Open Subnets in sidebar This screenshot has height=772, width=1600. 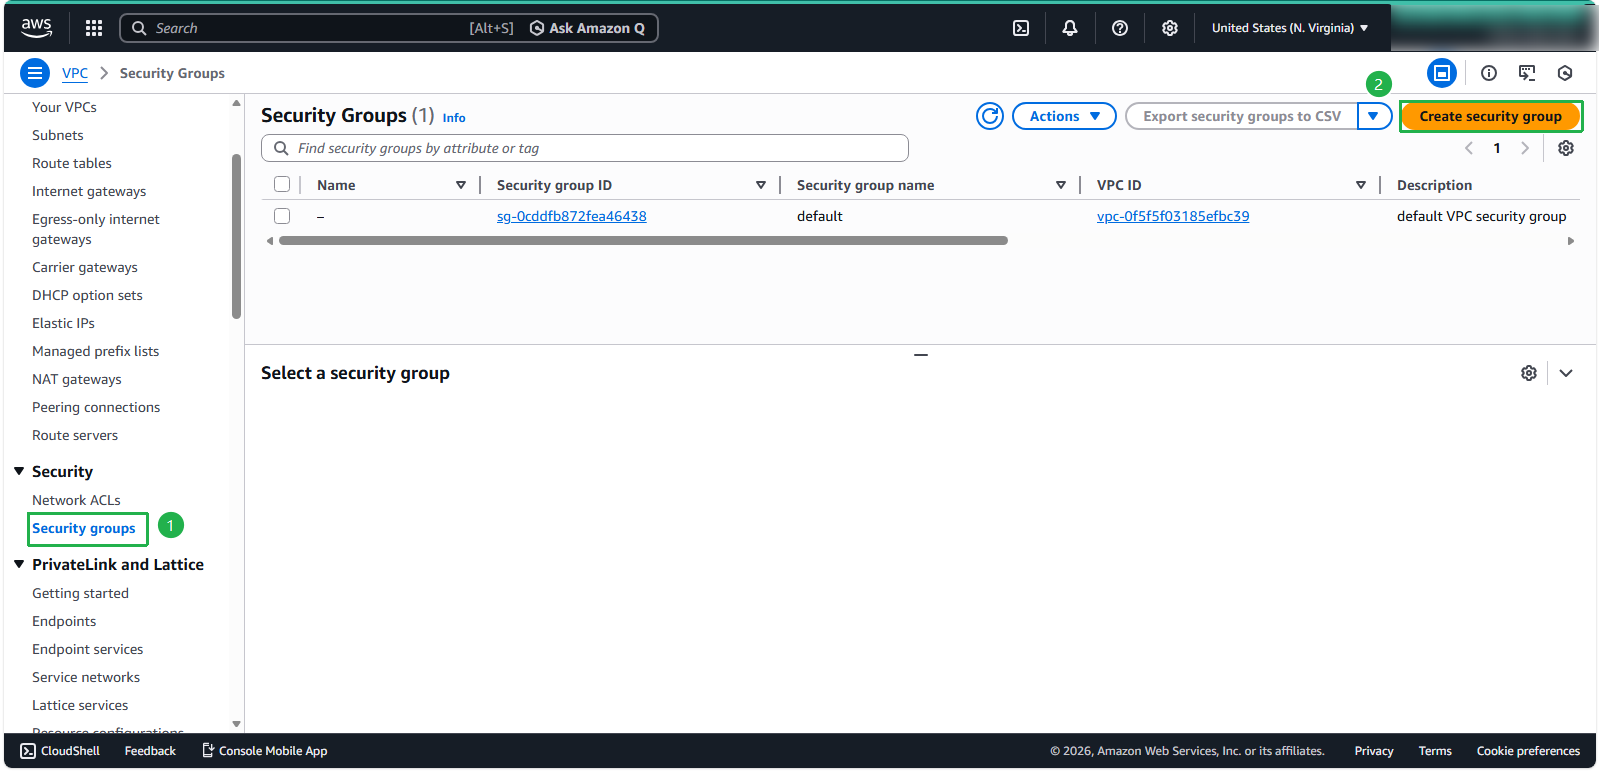58,135
